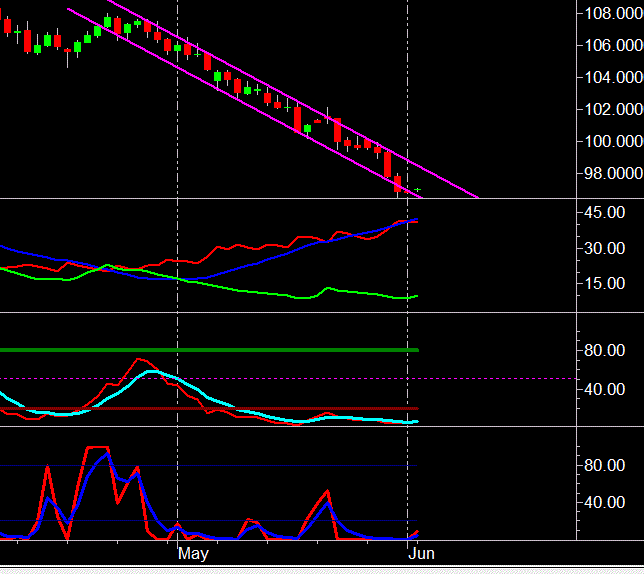Click the Jun date label

tap(421, 554)
